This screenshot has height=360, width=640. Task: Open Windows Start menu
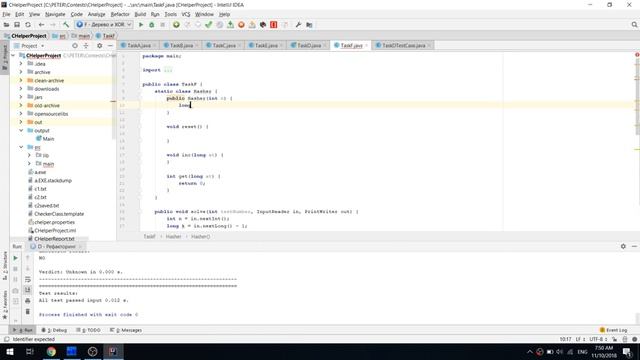(9, 351)
